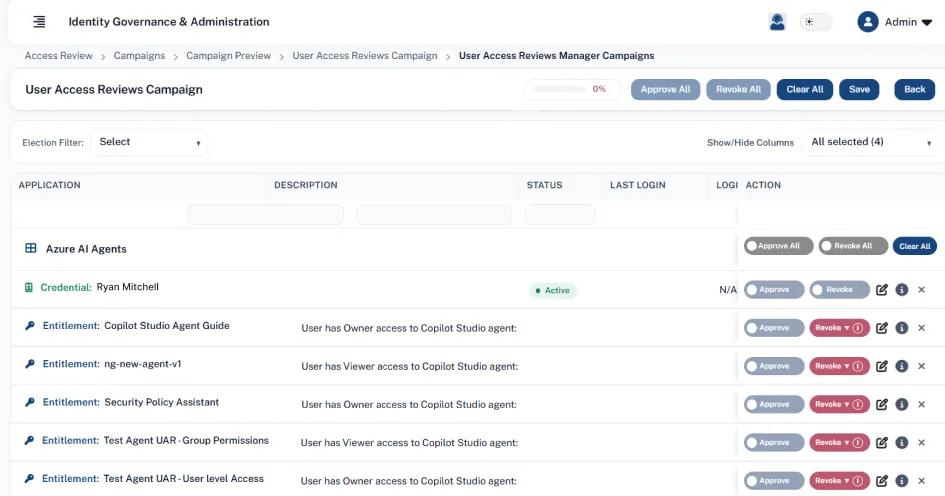Viewport: 945px width, 496px height.
Task: Open Revoke dropdown for Copilot Studio Agent Guide
Action: click(x=840, y=328)
